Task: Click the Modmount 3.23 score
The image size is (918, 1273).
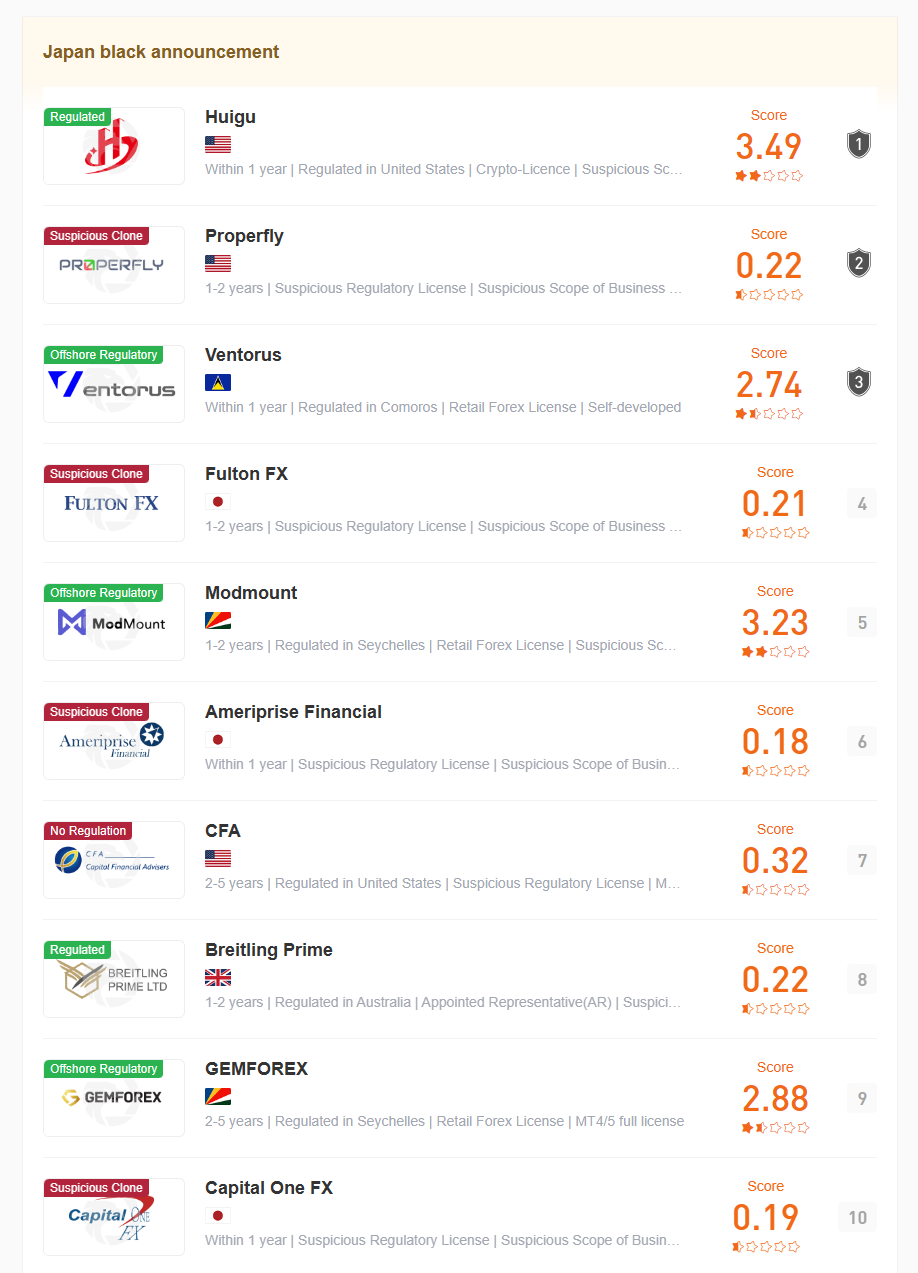Action: (x=775, y=623)
